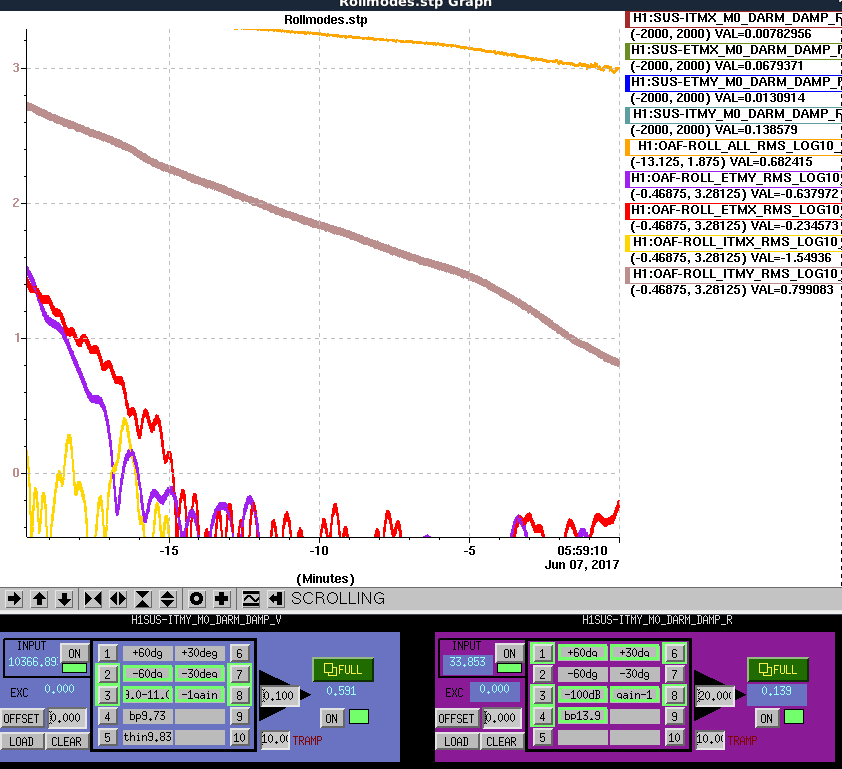The height and width of the screenshot is (769, 842).
Task: Click the LOAD button in DAMP_V module
Action: 21,741
